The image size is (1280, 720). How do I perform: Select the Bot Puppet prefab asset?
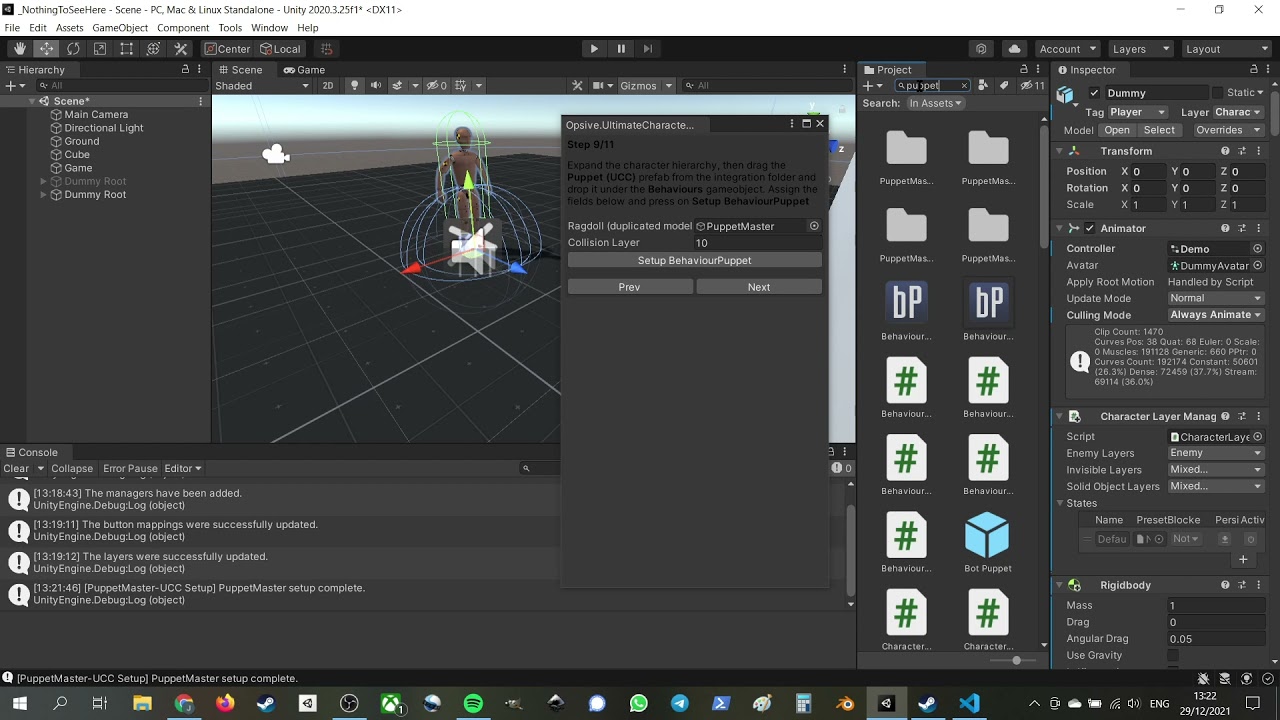click(x=987, y=544)
